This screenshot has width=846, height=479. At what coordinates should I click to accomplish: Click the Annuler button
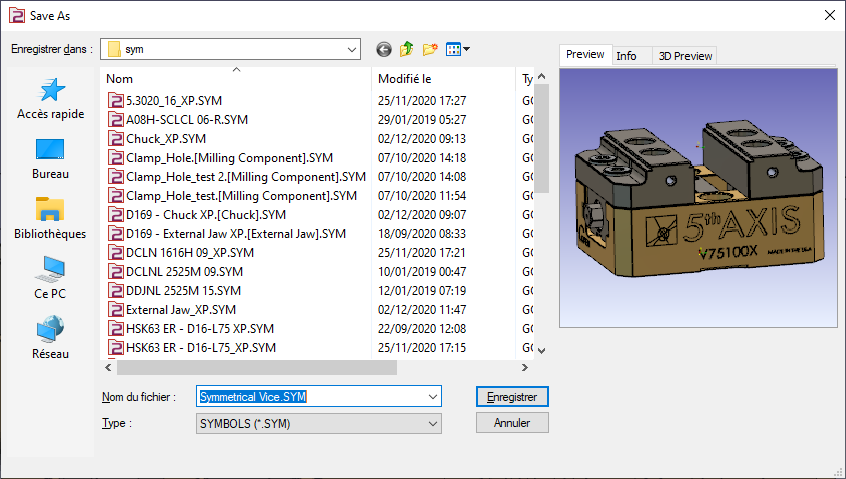[512, 423]
